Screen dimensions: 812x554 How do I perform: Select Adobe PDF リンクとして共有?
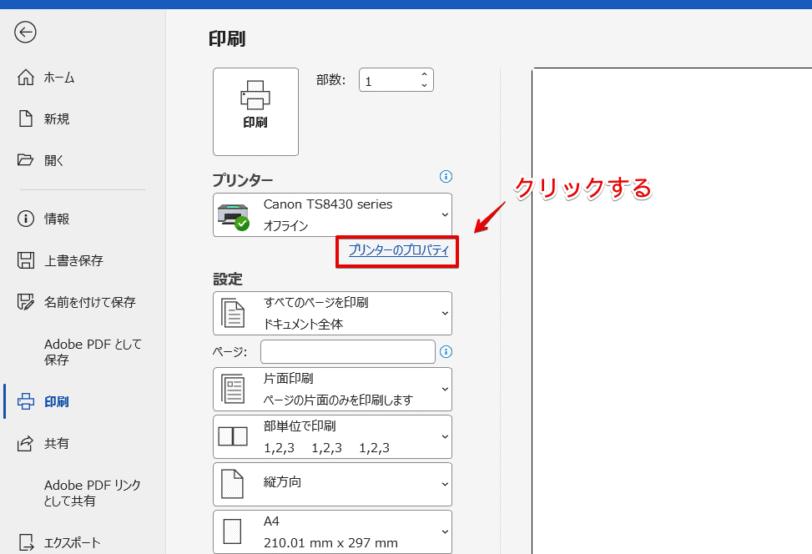[92, 493]
